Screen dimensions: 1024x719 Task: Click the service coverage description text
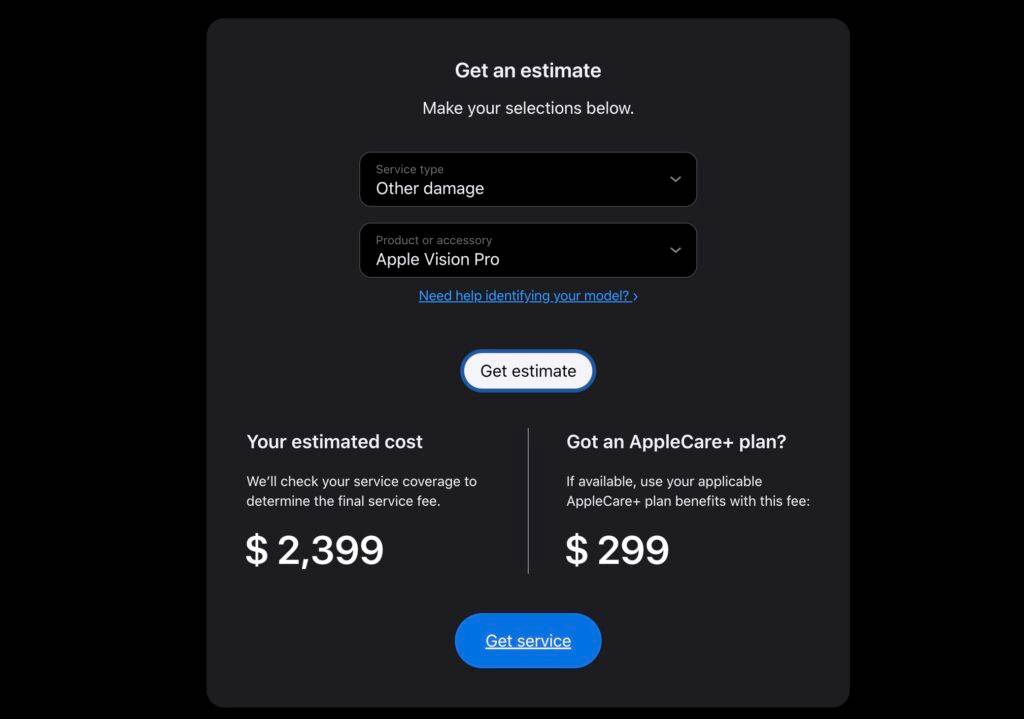[360, 491]
